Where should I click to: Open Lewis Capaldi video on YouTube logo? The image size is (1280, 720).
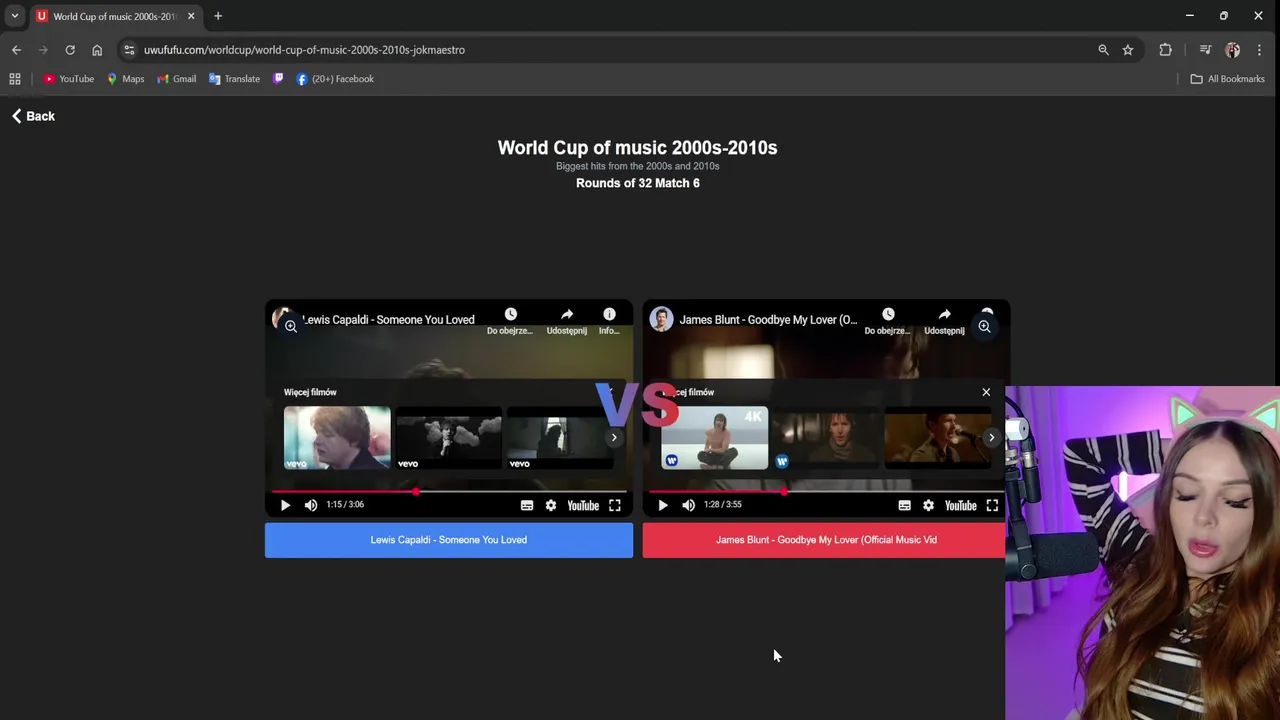(583, 505)
